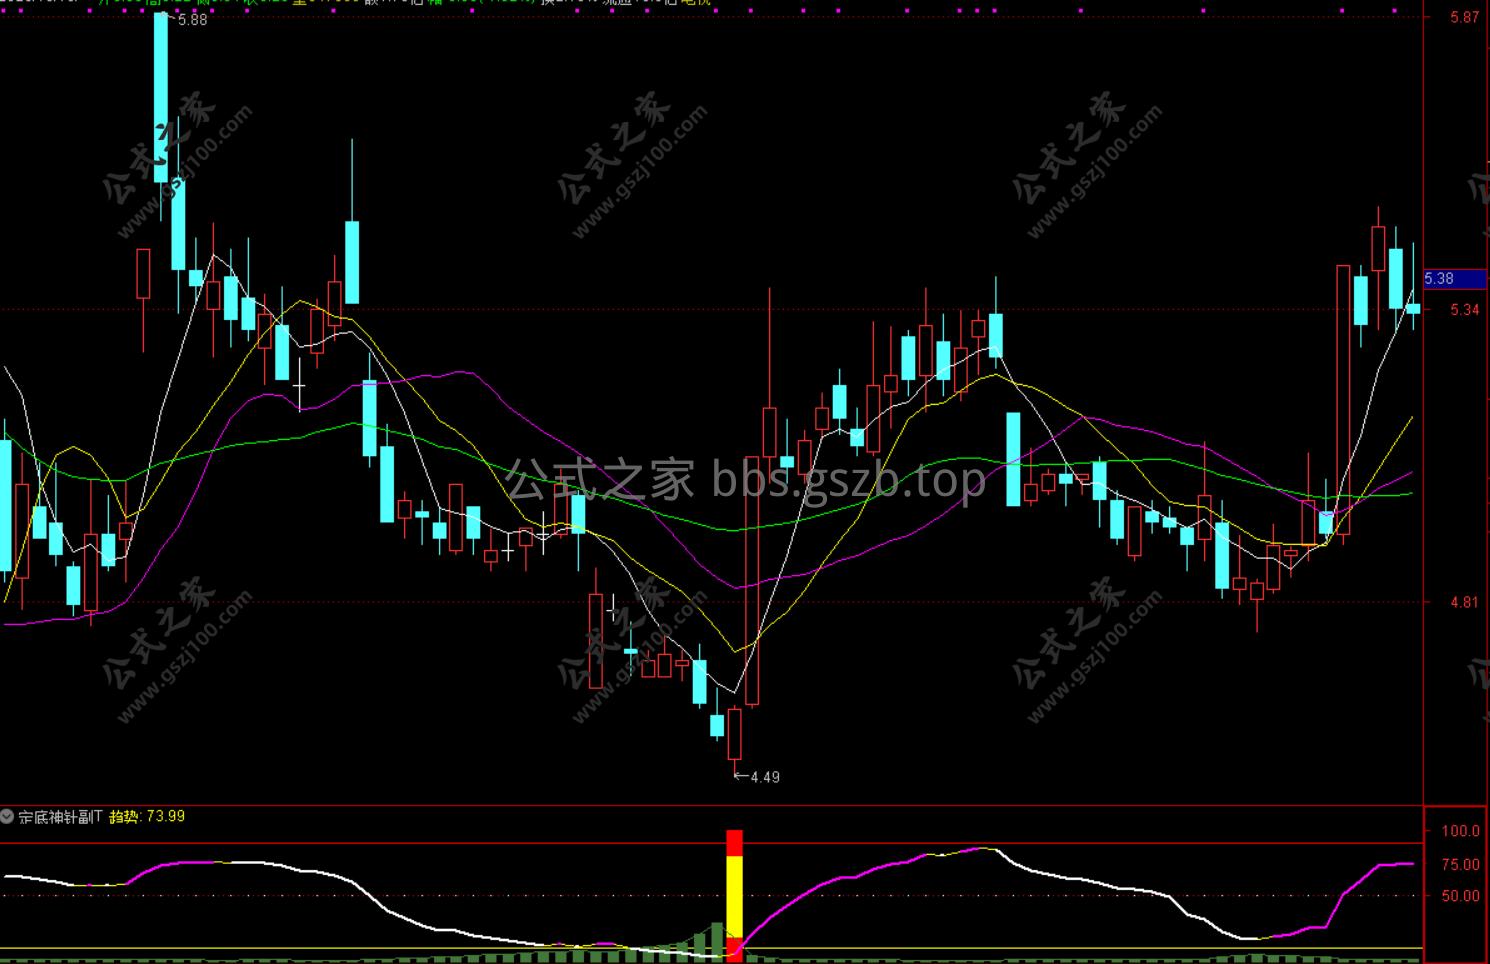The height and width of the screenshot is (964, 1490).
Task: Click the 50.00 level on indicator axis
Action: pos(1461,896)
